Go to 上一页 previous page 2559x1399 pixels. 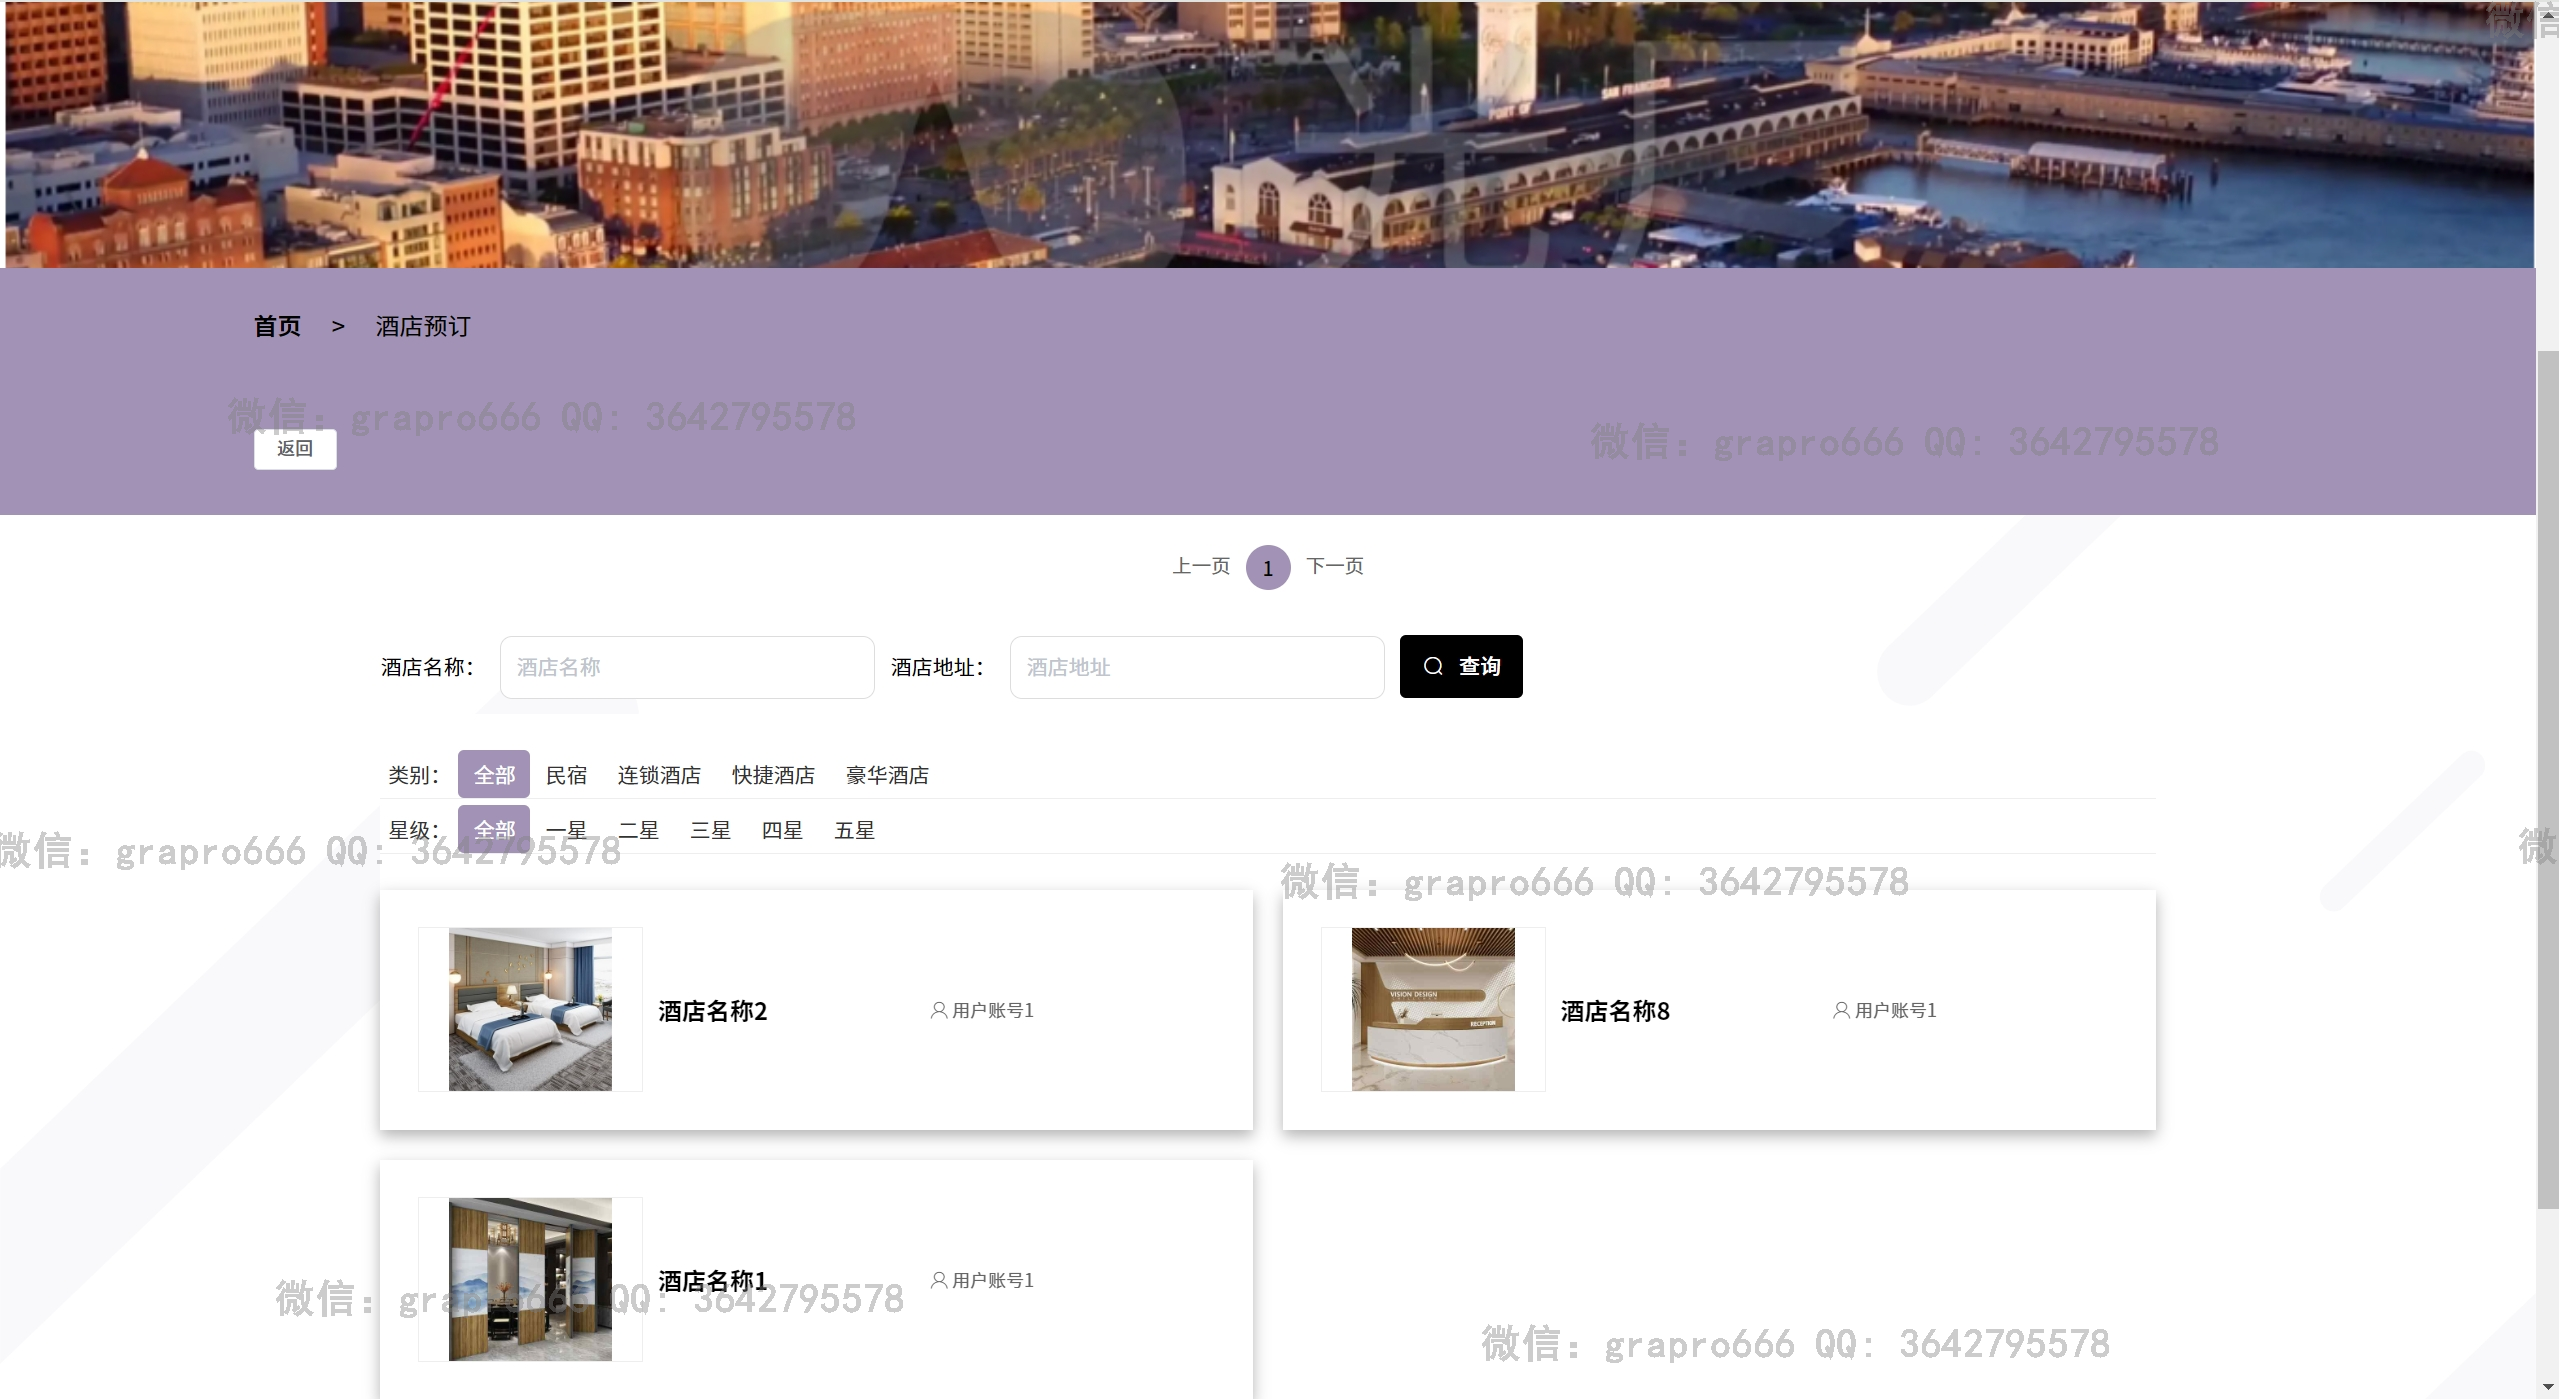pyautogui.click(x=1200, y=566)
